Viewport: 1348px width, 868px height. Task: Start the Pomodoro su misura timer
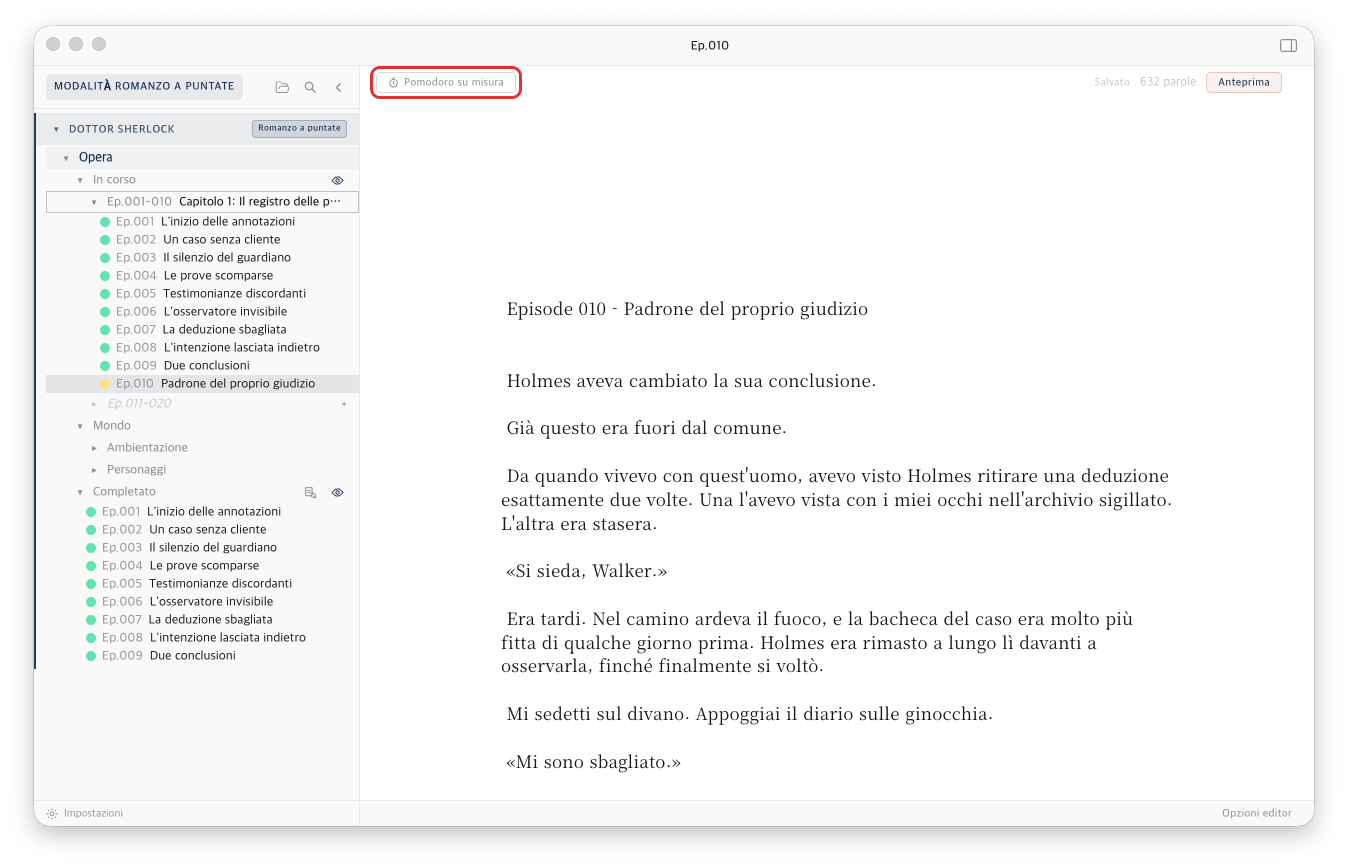pyautogui.click(x=446, y=82)
